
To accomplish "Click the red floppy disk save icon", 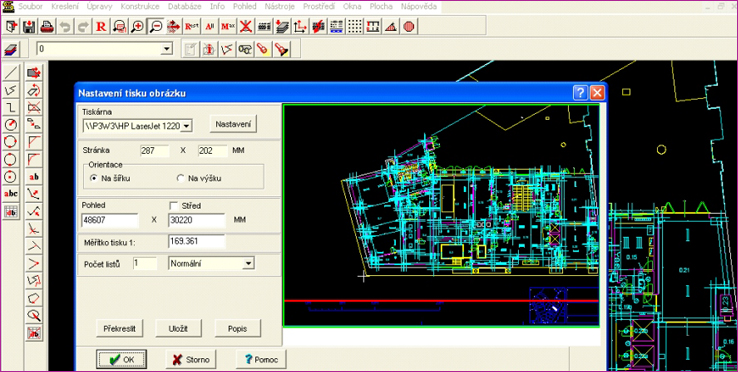I will tap(28, 26).
